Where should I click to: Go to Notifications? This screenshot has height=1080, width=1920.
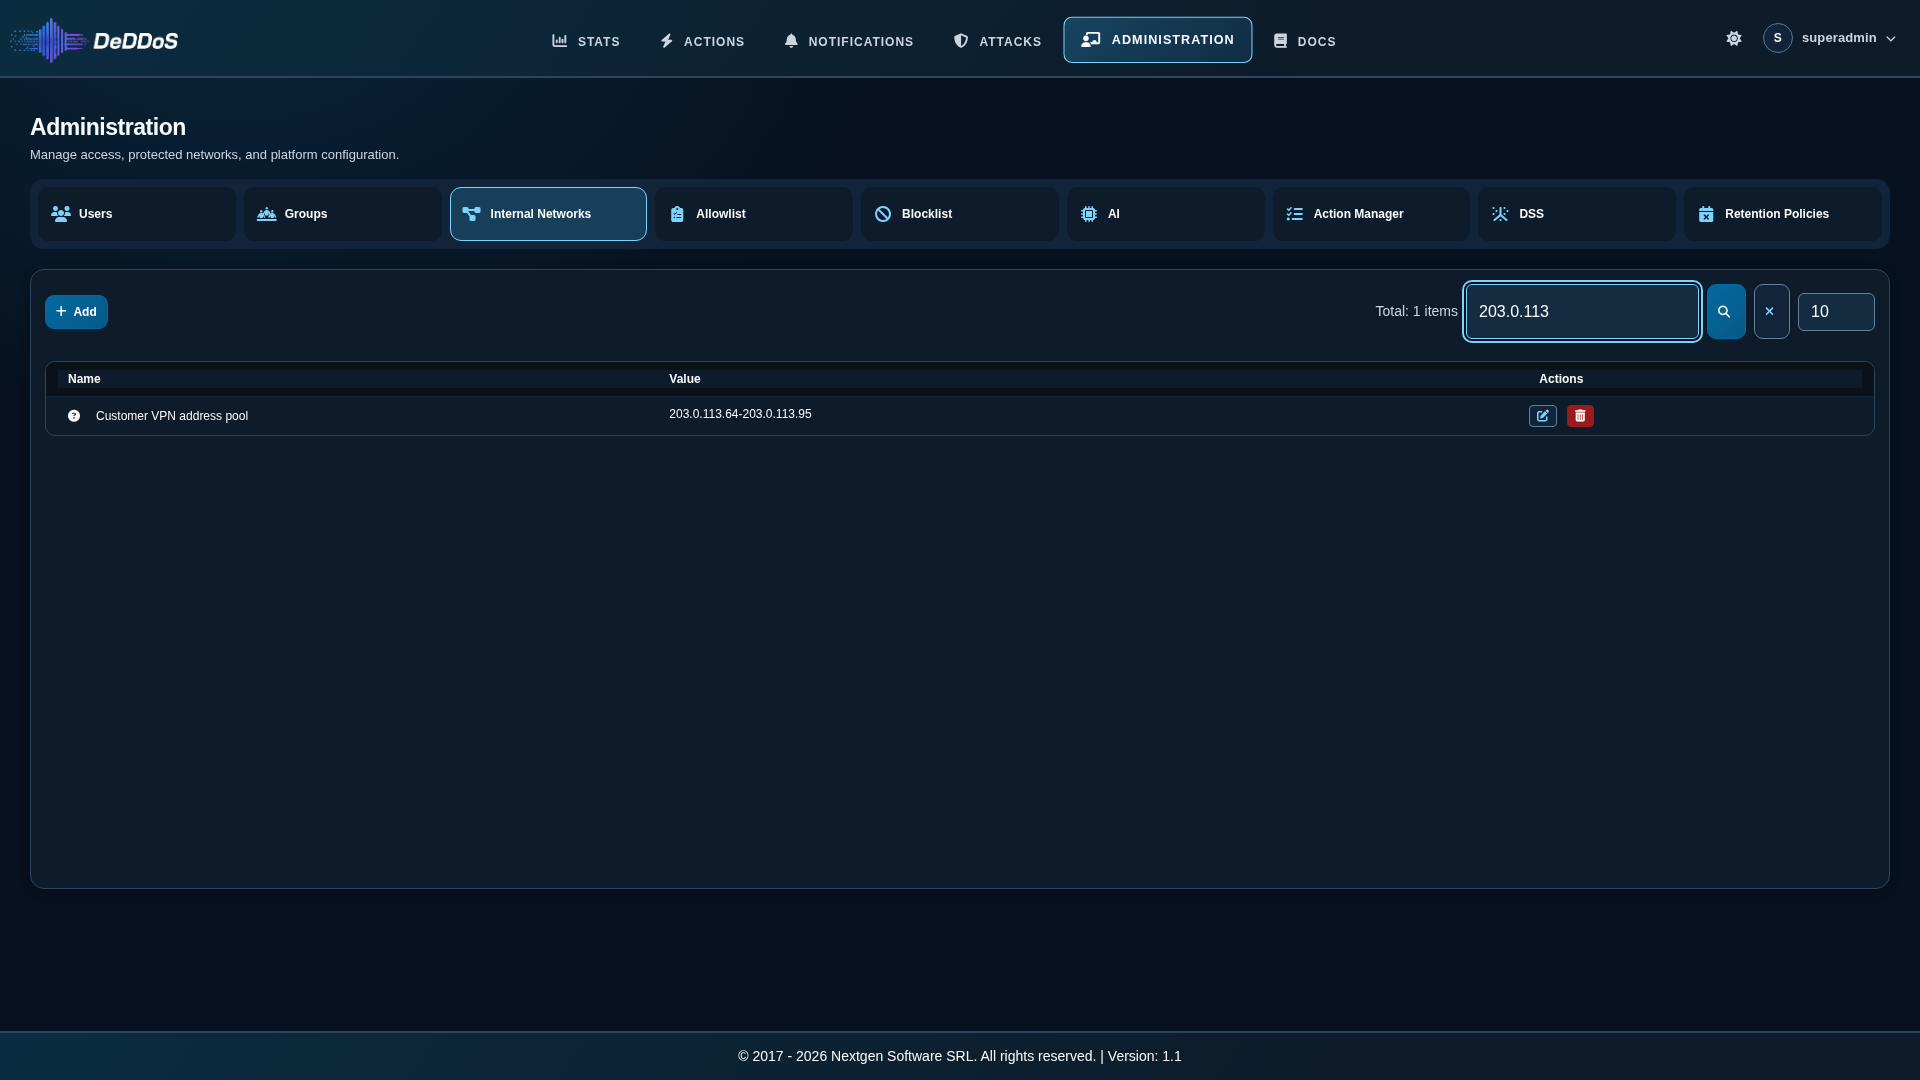click(x=849, y=41)
